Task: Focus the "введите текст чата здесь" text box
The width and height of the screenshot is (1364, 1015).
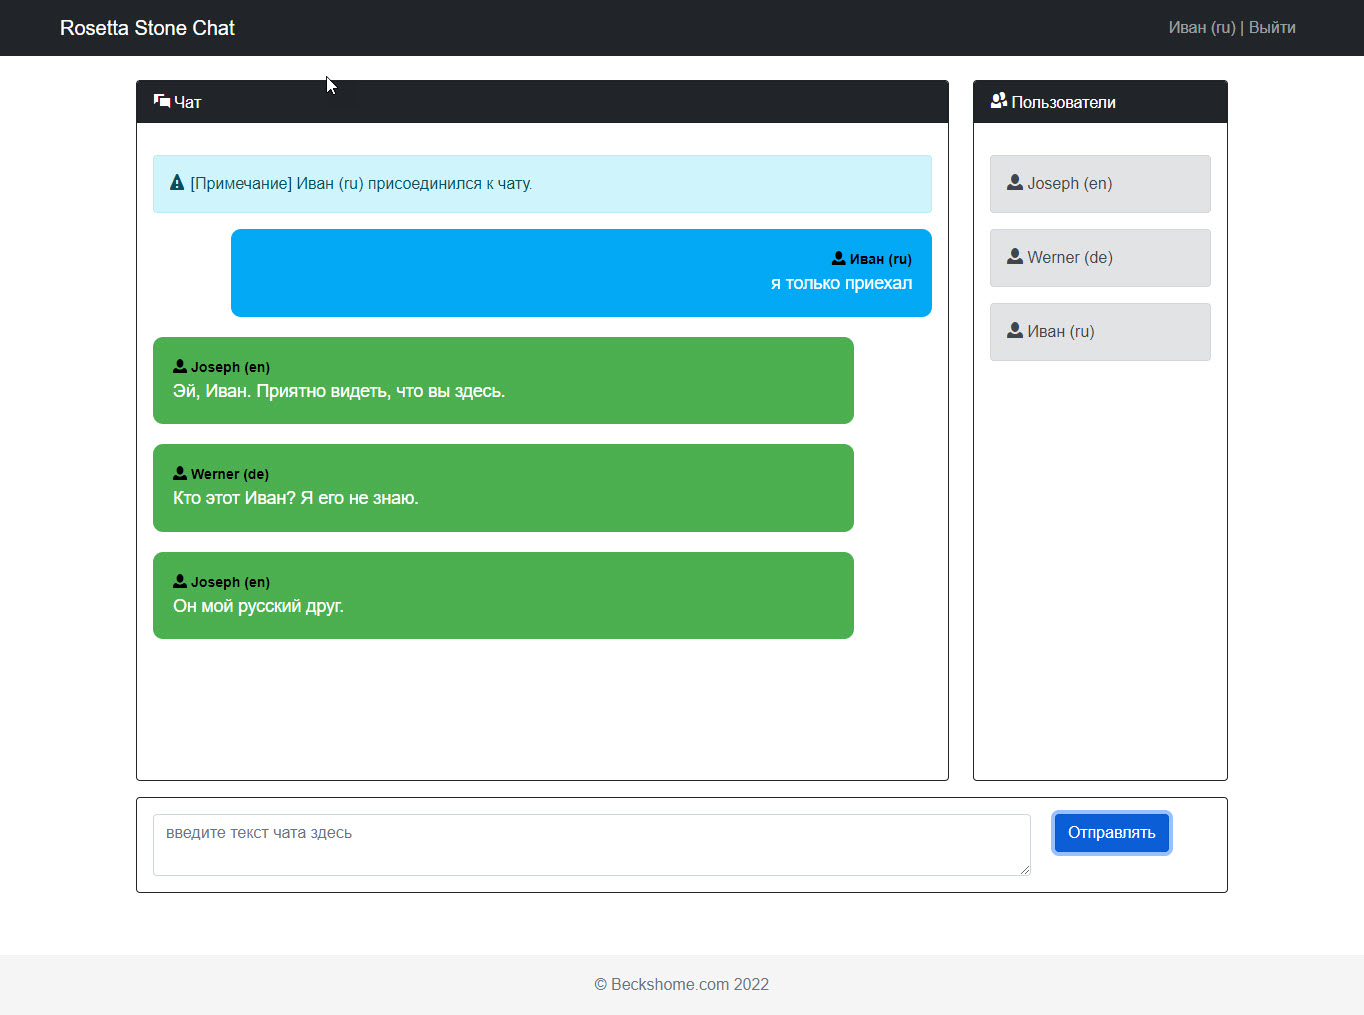Action: tap(592, 845)
